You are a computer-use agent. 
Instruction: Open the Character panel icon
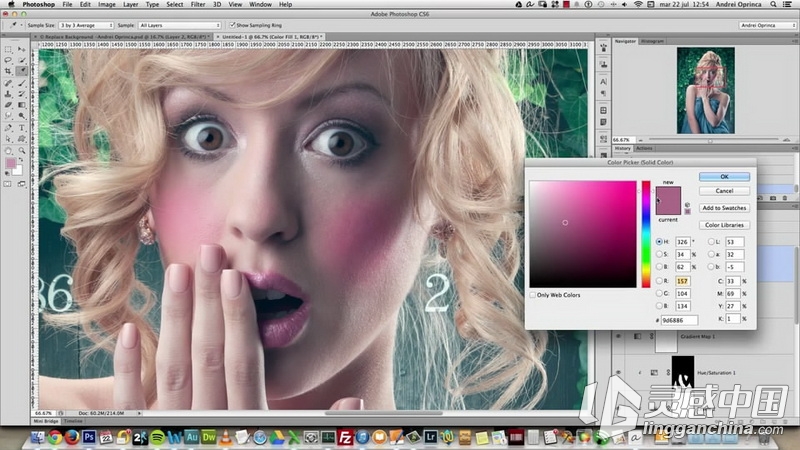point(603,82)
